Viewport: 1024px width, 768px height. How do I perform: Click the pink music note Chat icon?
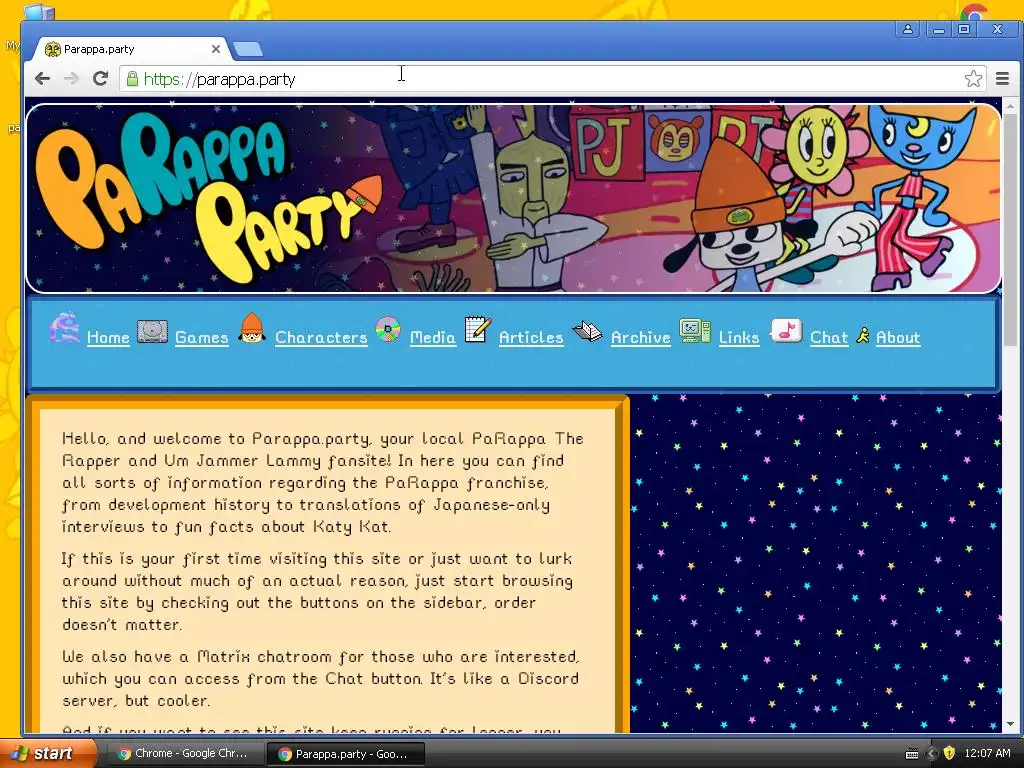(786, 330)
